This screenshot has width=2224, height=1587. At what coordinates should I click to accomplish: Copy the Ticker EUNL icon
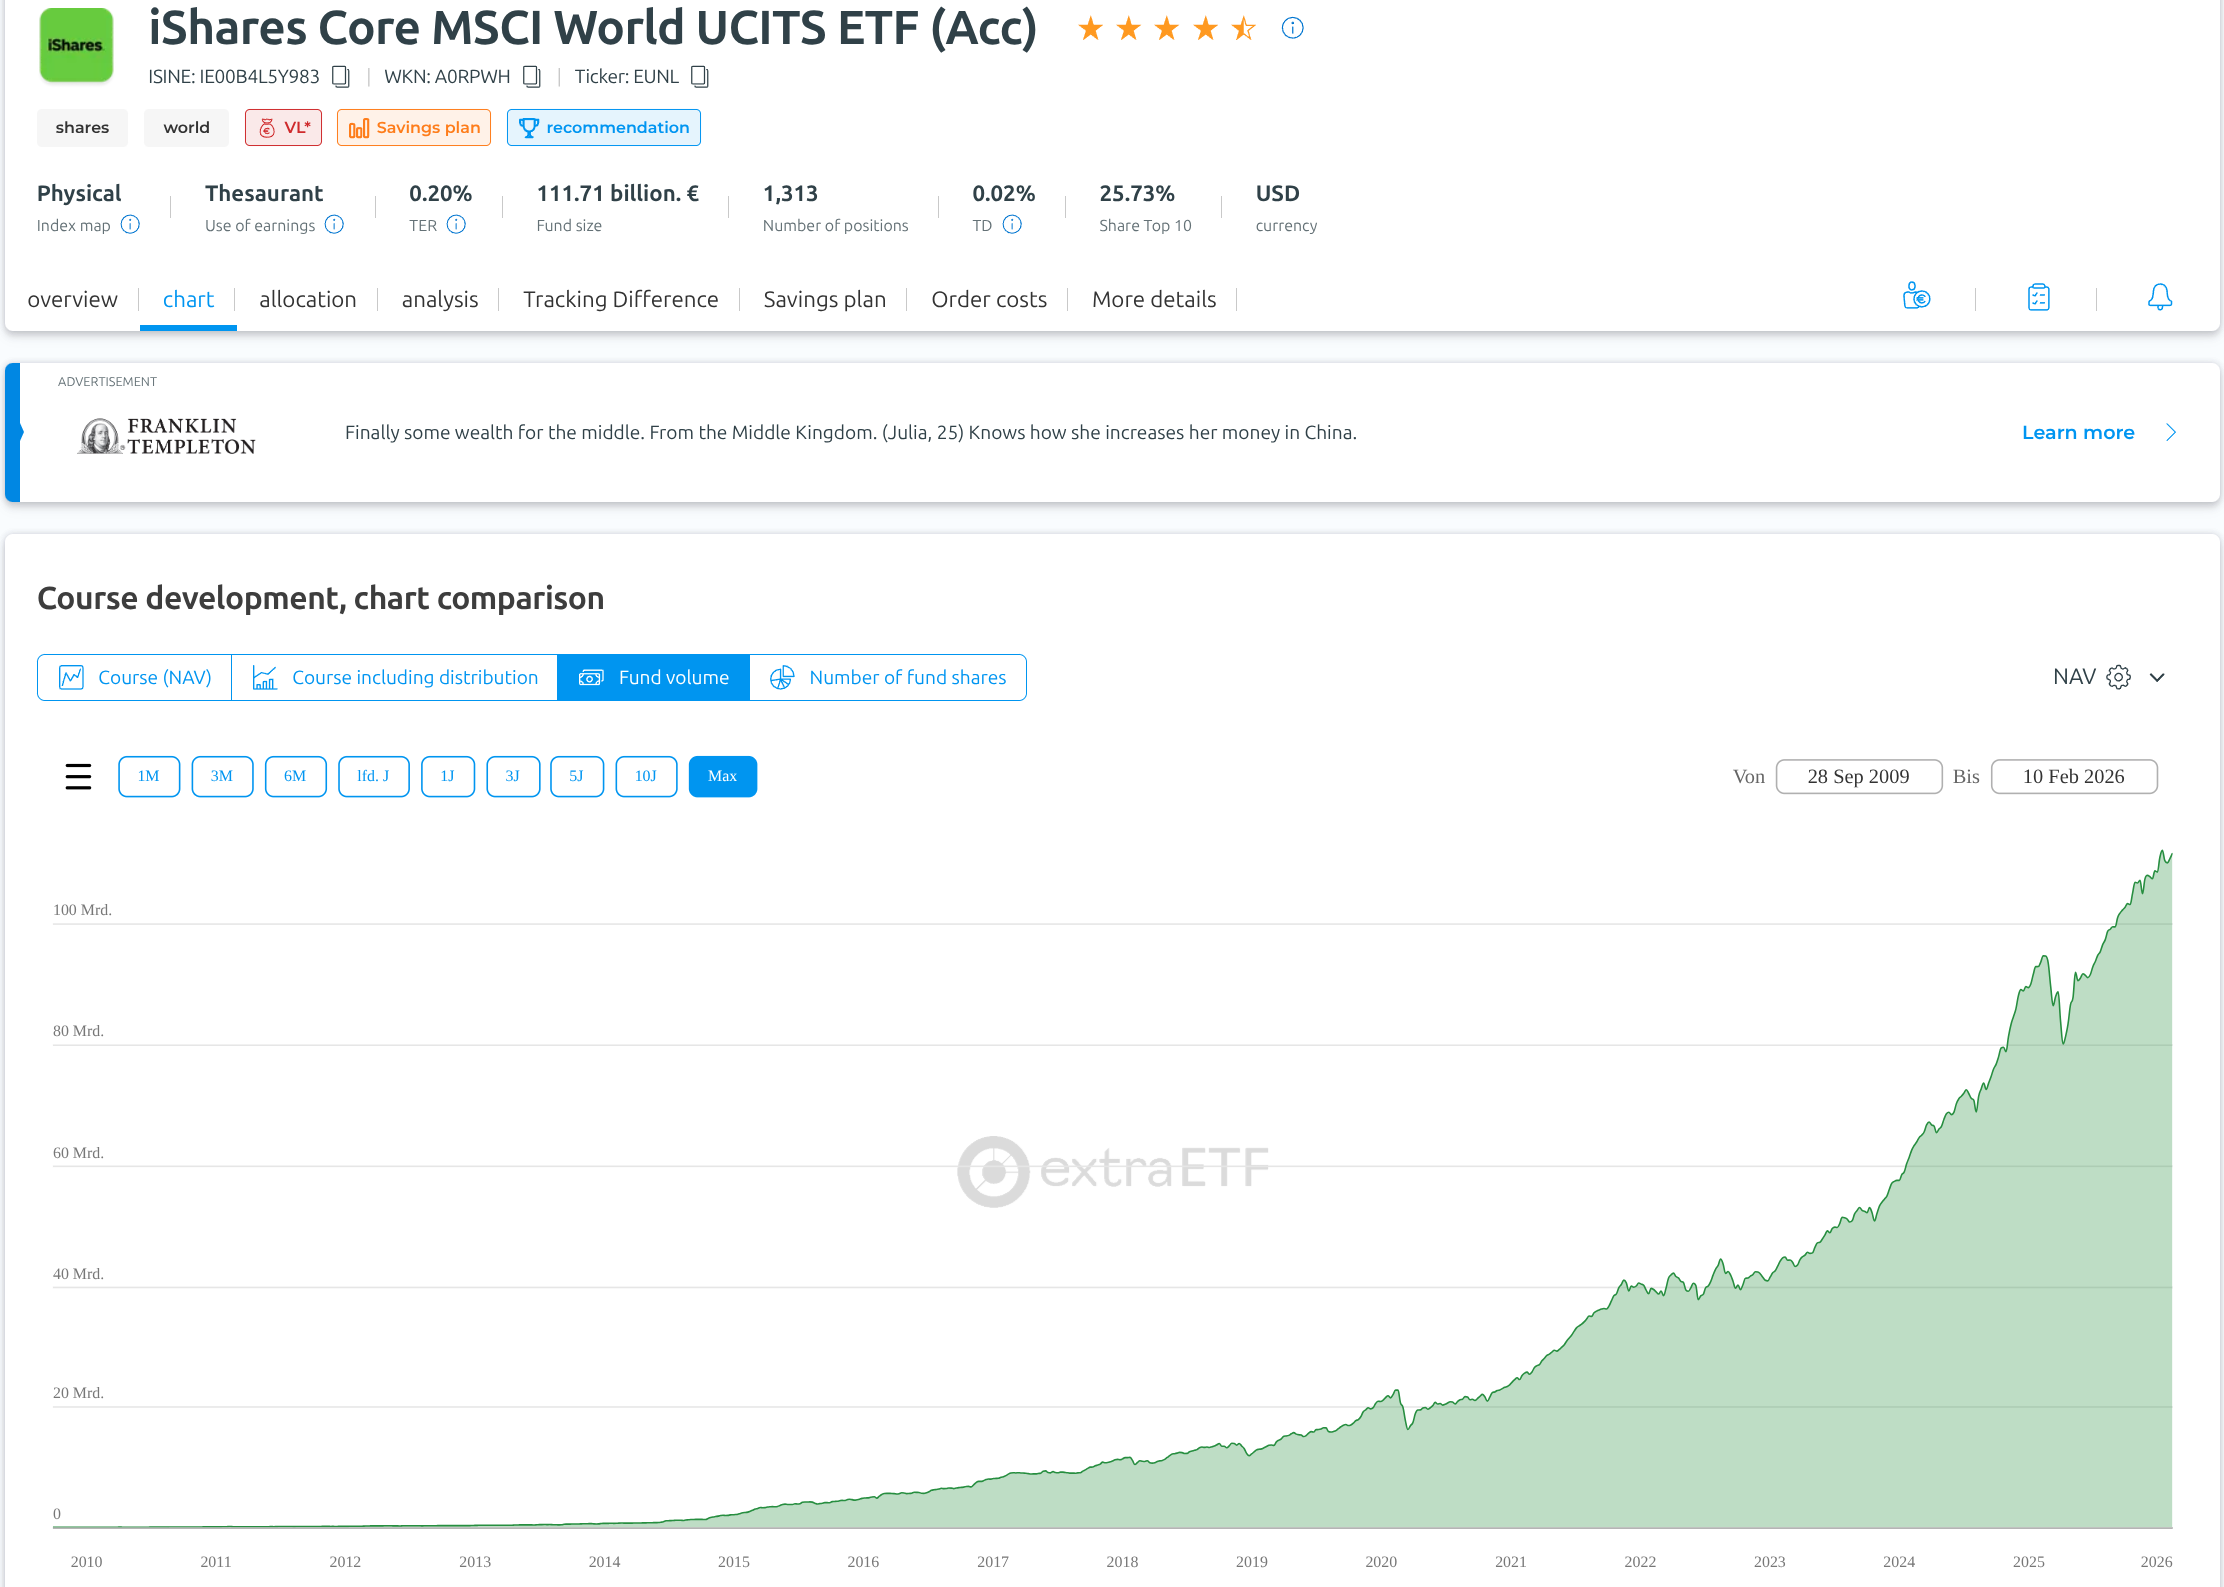[x=700, y=77]
